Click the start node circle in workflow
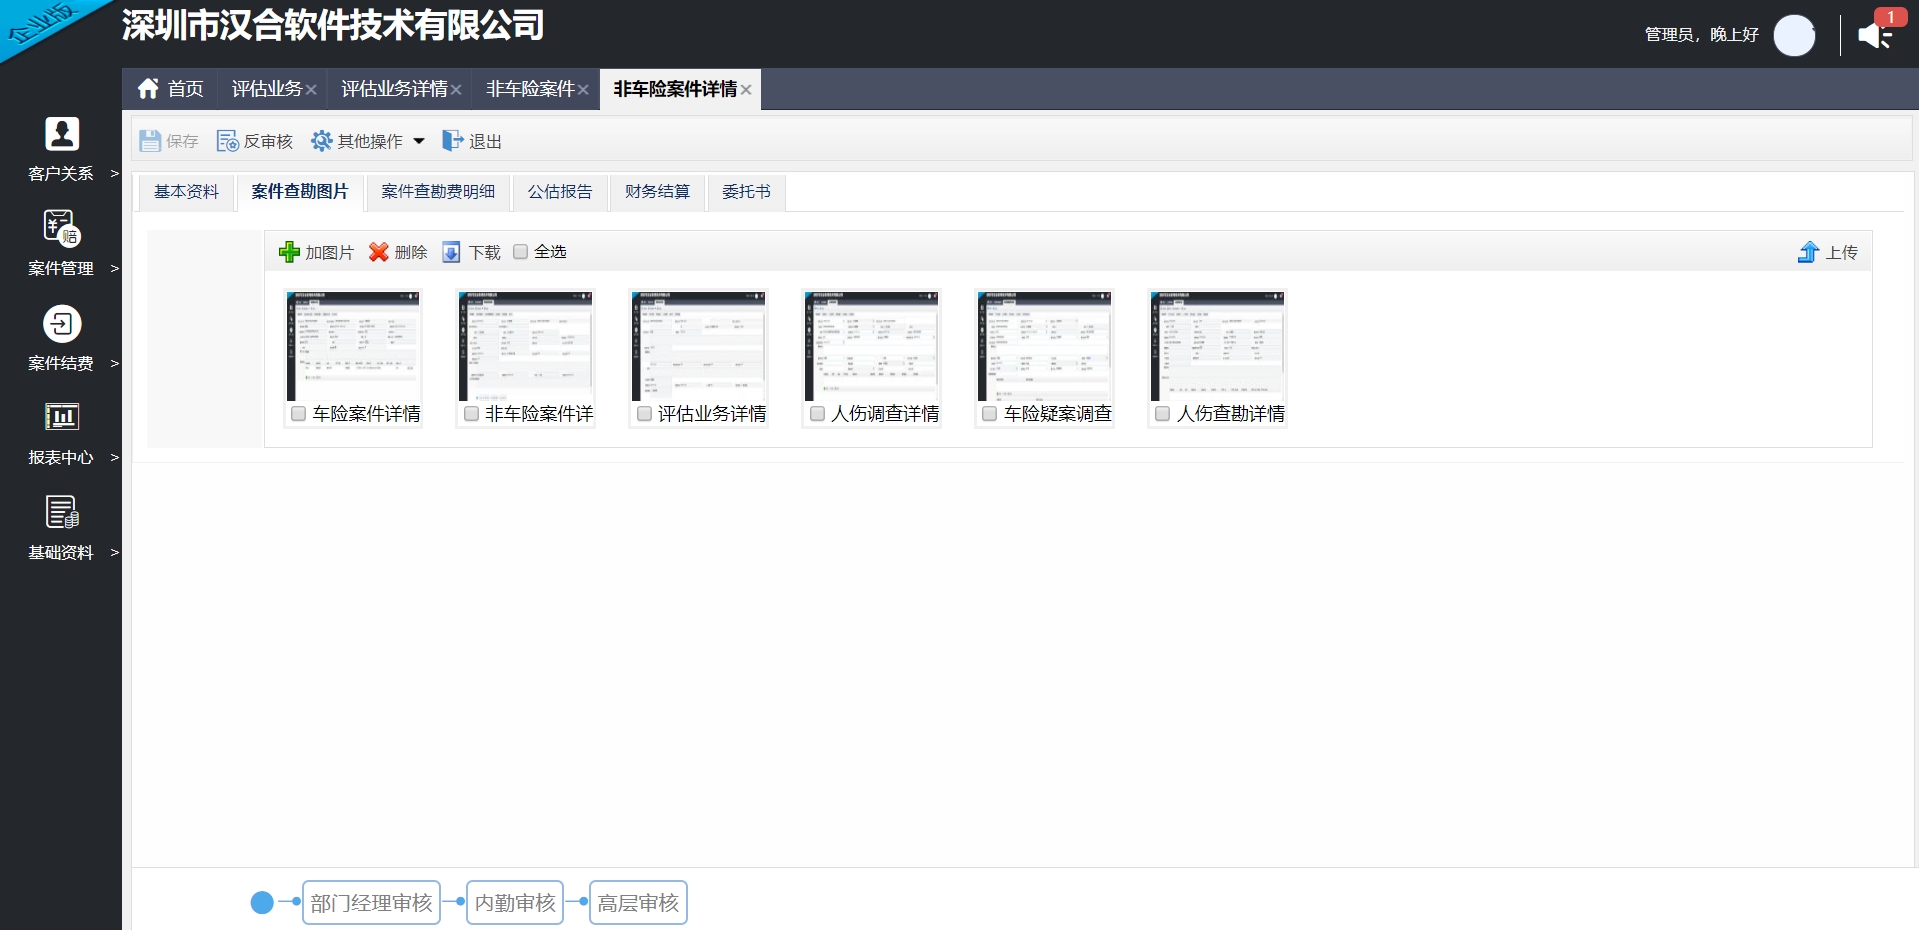Screen dimensions: 1919x930 tap(262, 903)
